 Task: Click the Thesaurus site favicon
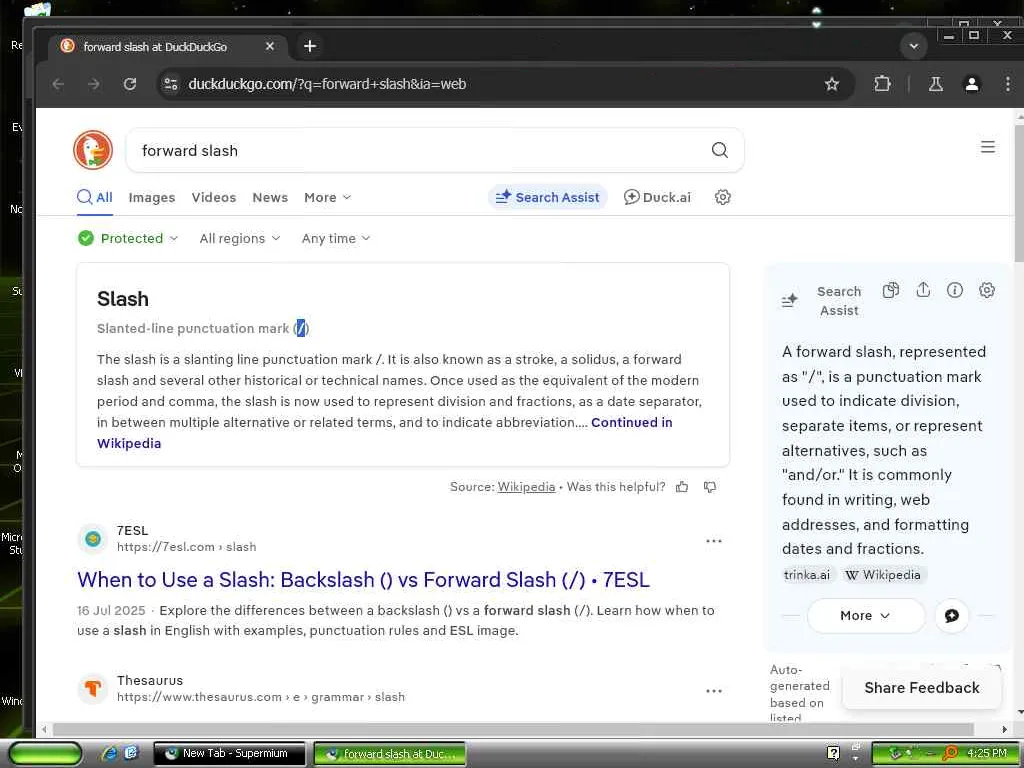pos(93,688)
